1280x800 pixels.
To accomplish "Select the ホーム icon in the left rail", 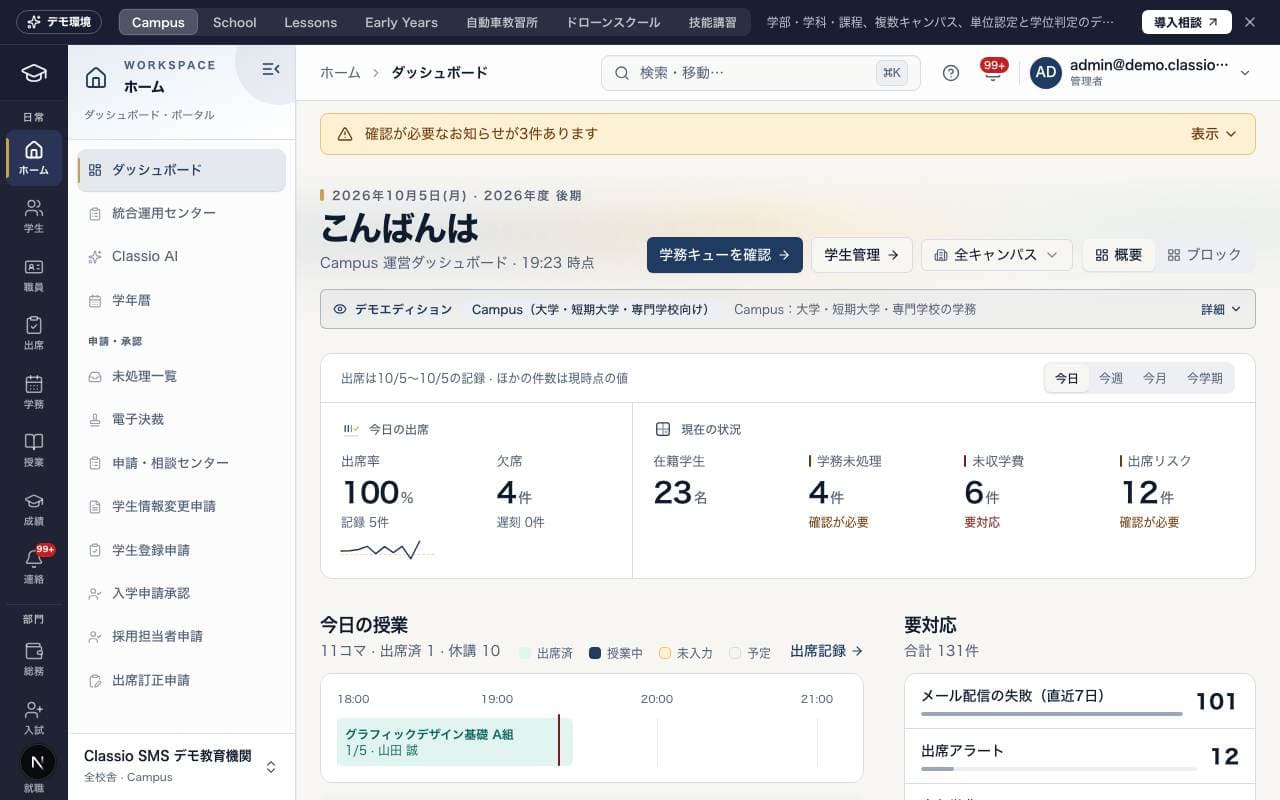I will (34, 158).
